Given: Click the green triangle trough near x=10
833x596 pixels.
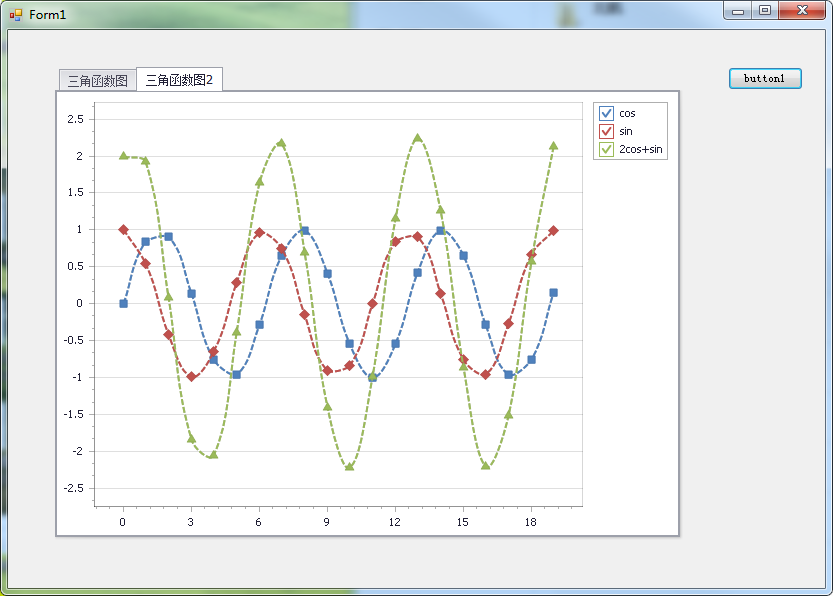Looking at the screenshot, I should 350,466.
